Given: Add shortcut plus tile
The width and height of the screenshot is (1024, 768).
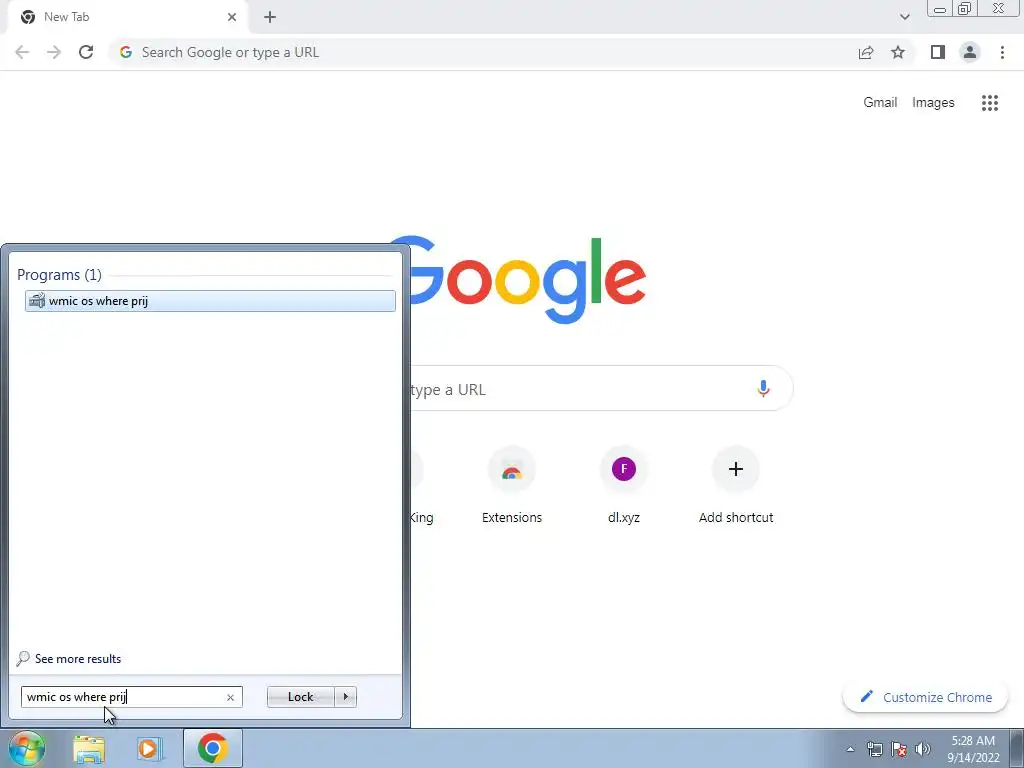Looking at the screenshot, I should [x=736, y=486].
